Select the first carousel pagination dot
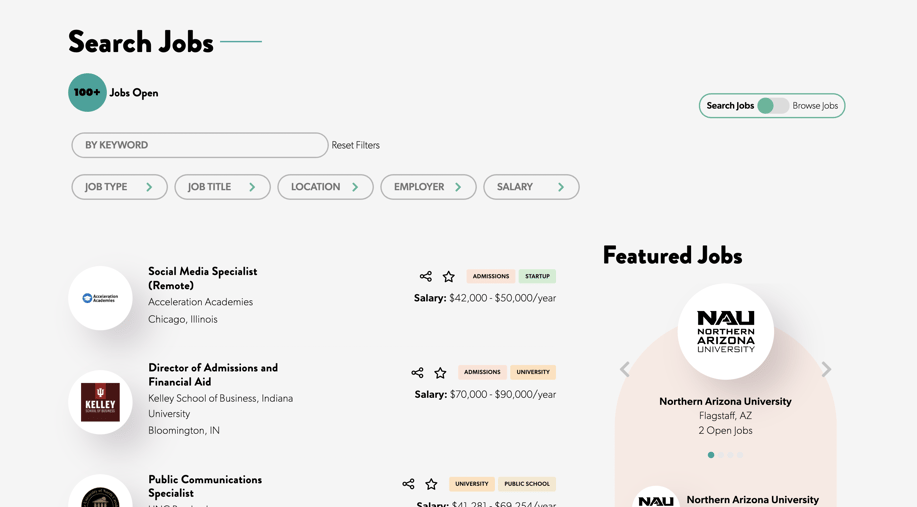 (711, 455)
